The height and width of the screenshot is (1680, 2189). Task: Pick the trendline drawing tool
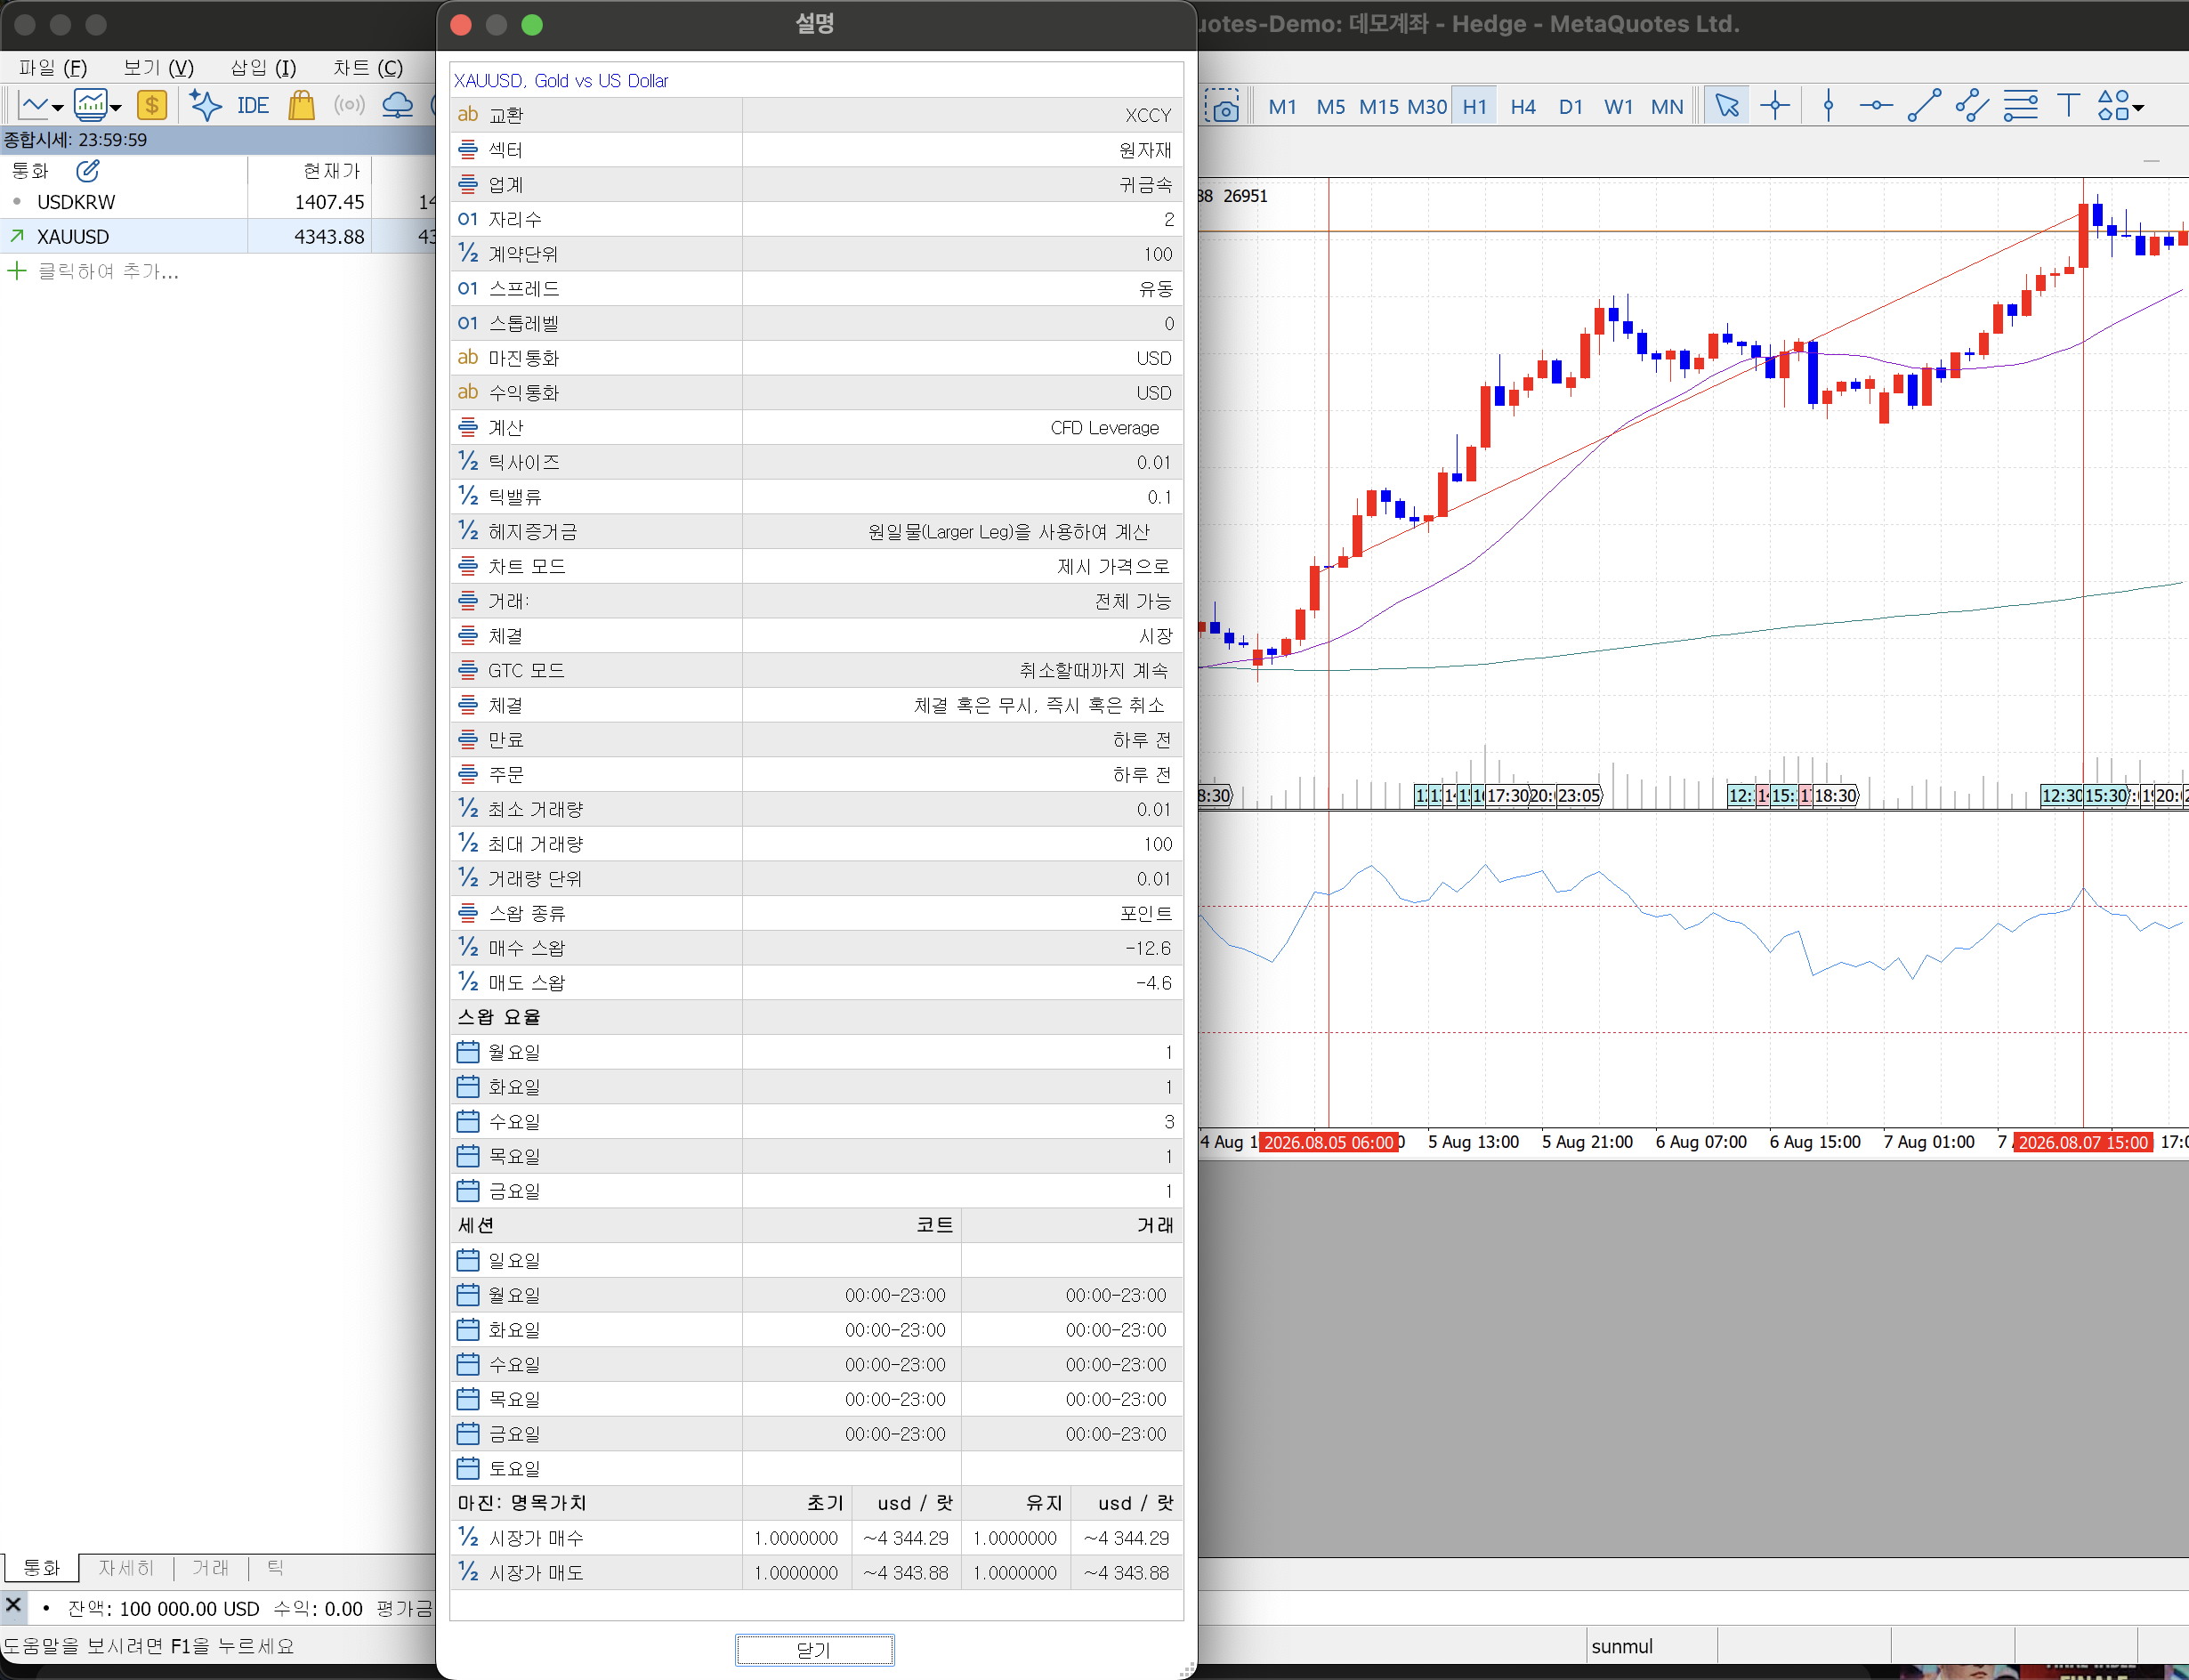[1924, 105]
